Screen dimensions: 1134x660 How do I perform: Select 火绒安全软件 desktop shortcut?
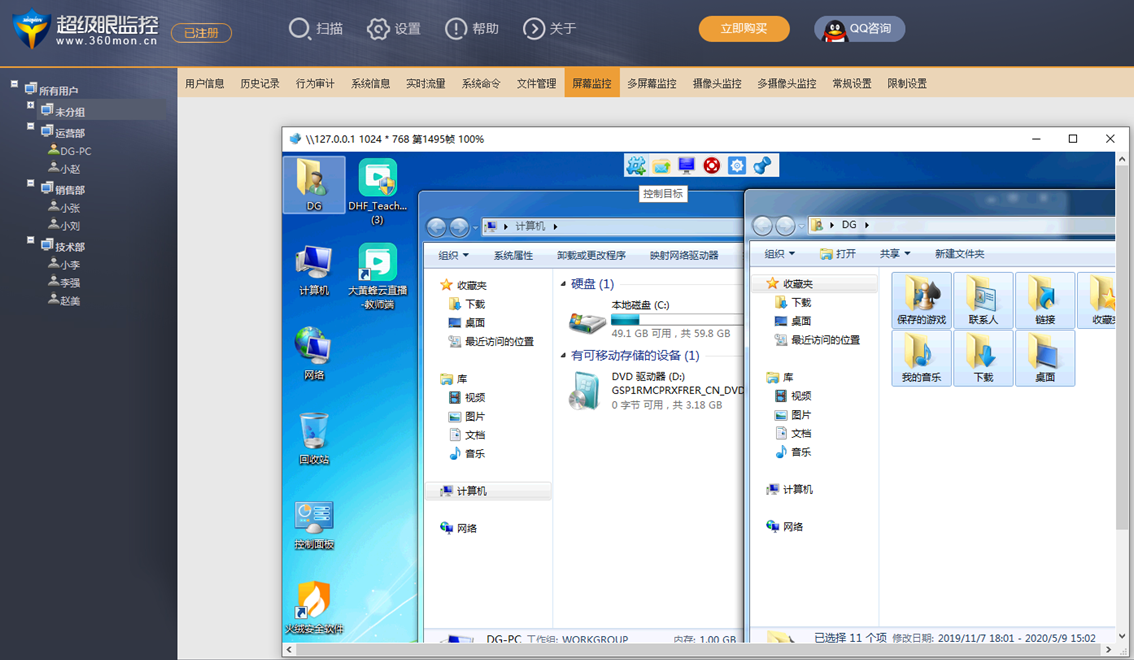tap(314, 608)
